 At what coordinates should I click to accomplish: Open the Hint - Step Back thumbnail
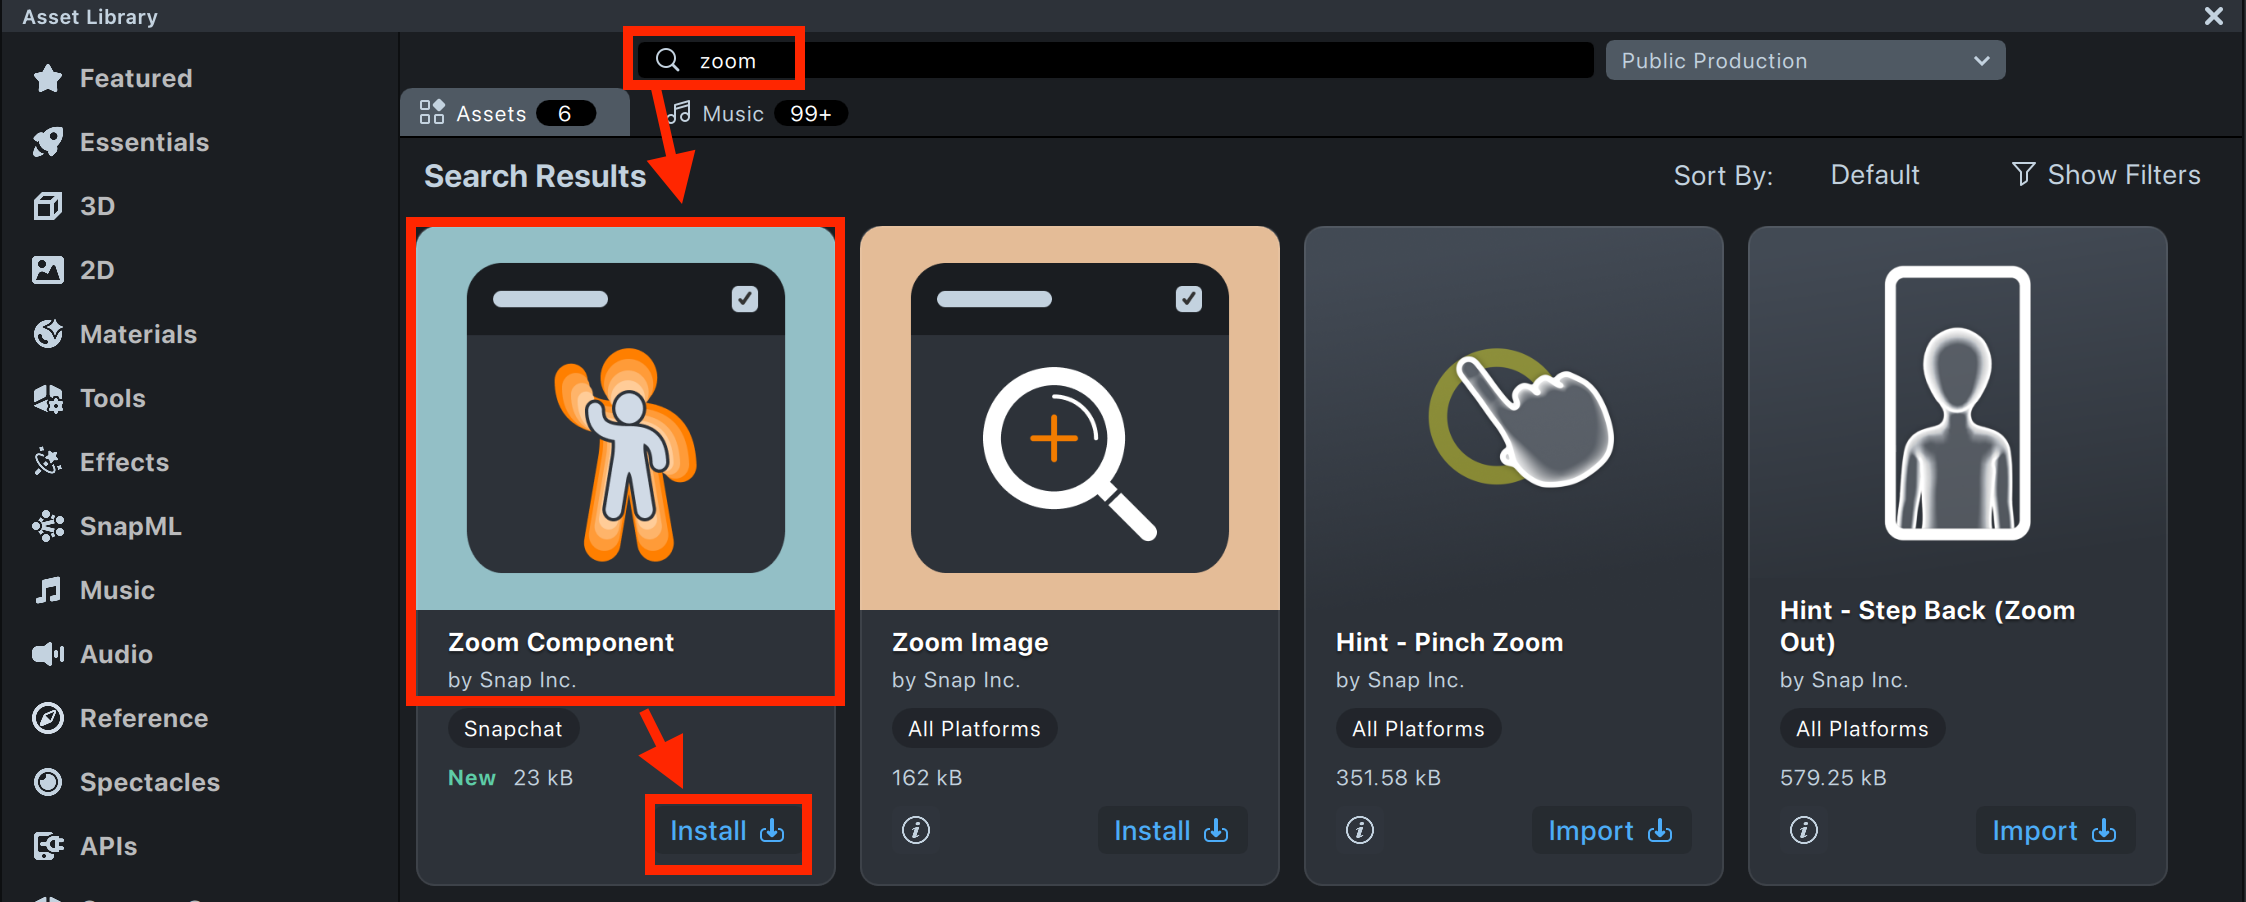(1958, 403)
